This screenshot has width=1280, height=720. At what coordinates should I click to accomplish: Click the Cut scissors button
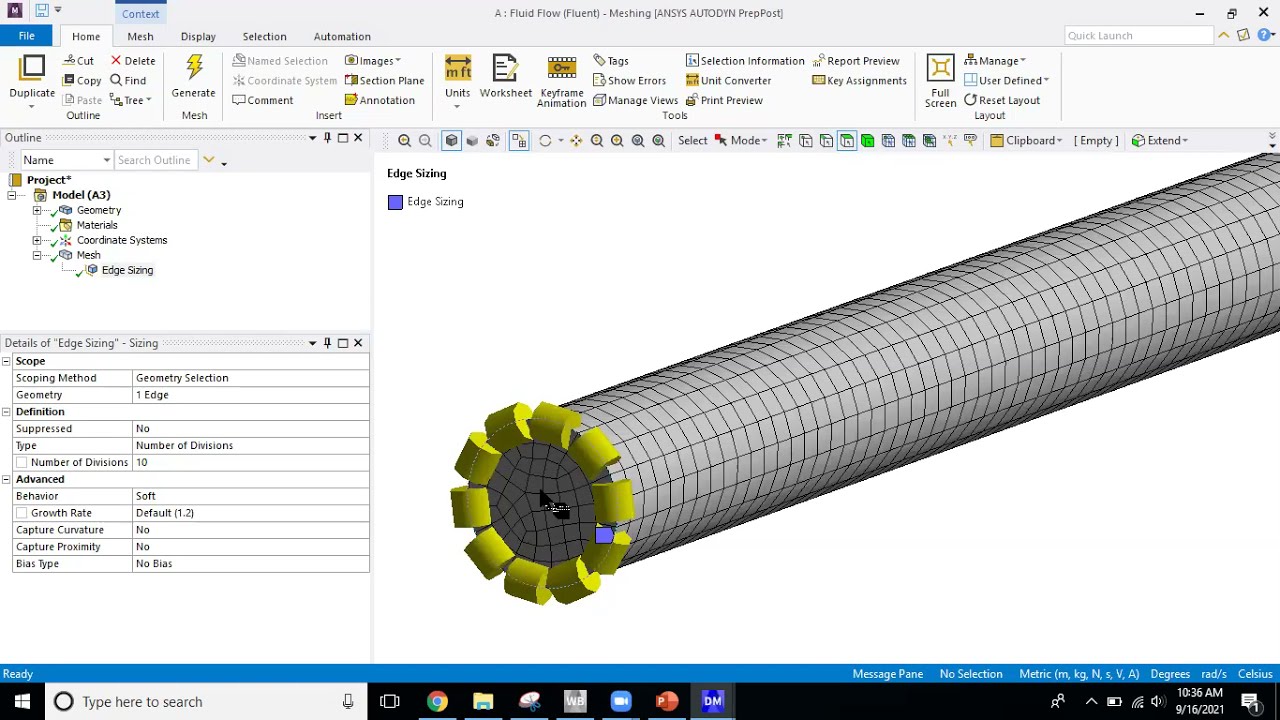pyautogui.click(x=79, y=61)
